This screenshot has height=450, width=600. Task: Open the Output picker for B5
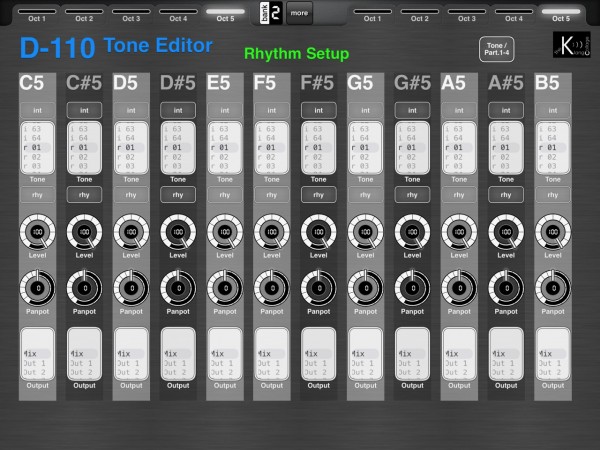click(553, 354)
